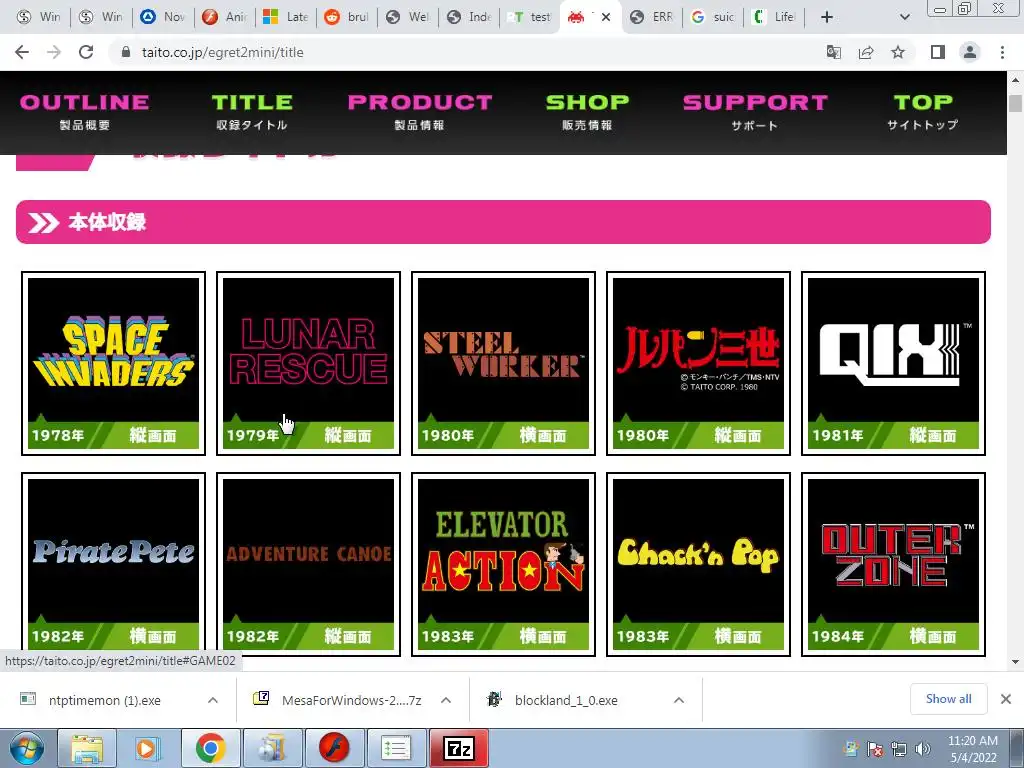Open the Chrome three-dot menu
This screenshot has height=768, width=1024.
pos(1002,52)
